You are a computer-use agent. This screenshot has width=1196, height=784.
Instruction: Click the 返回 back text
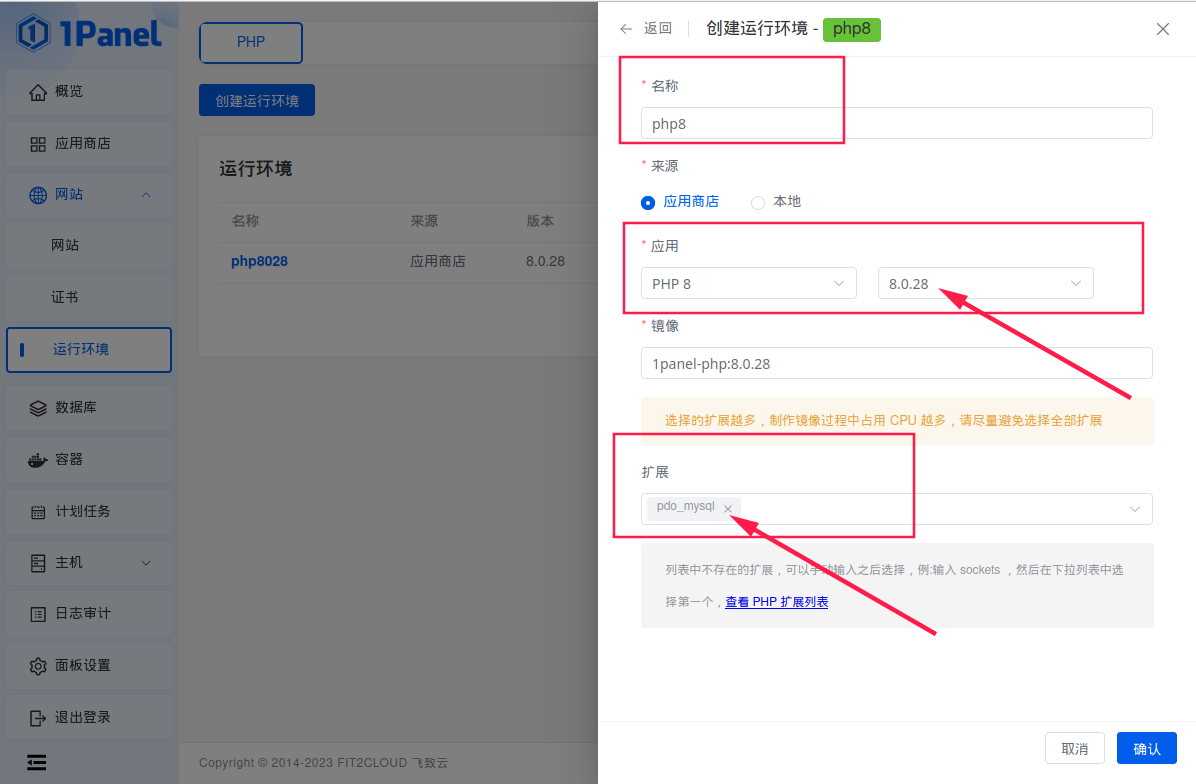pyautogui.click(x=657, y=28)
